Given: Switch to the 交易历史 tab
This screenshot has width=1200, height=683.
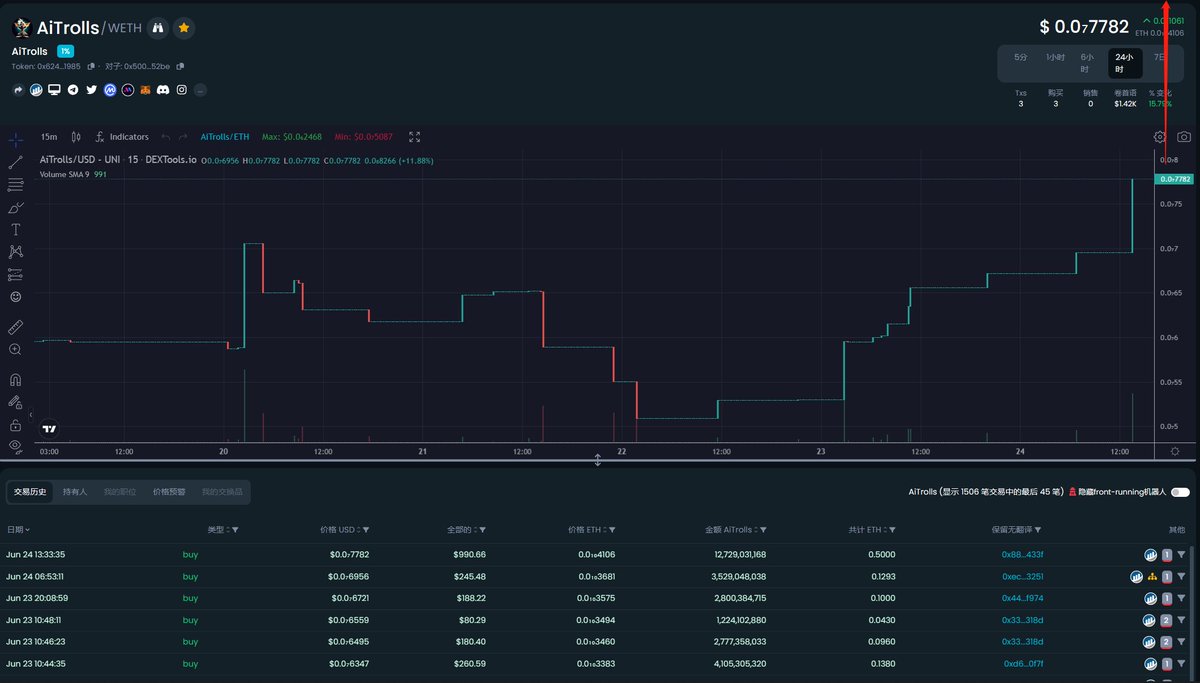Looking at the screenshot, I should 30,492.
